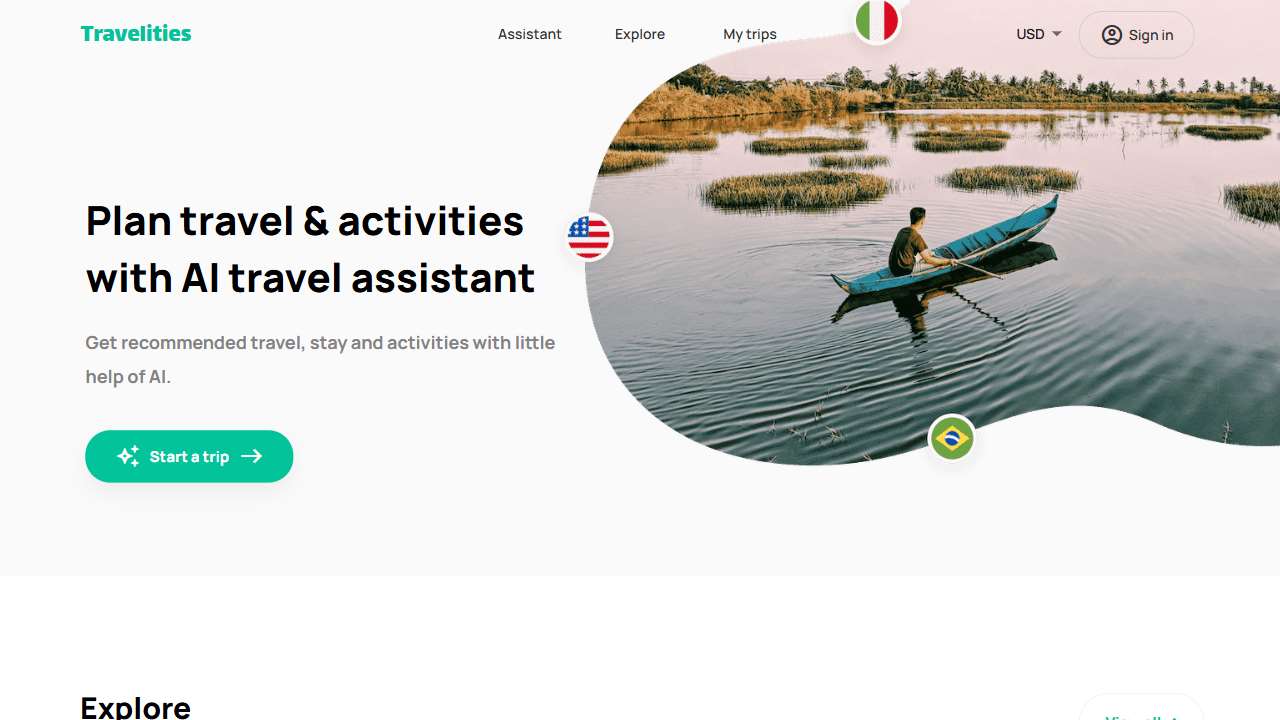Click the blue canoe in the hero image
Screen dimensions: 1280x720
(x=946, y=247)
